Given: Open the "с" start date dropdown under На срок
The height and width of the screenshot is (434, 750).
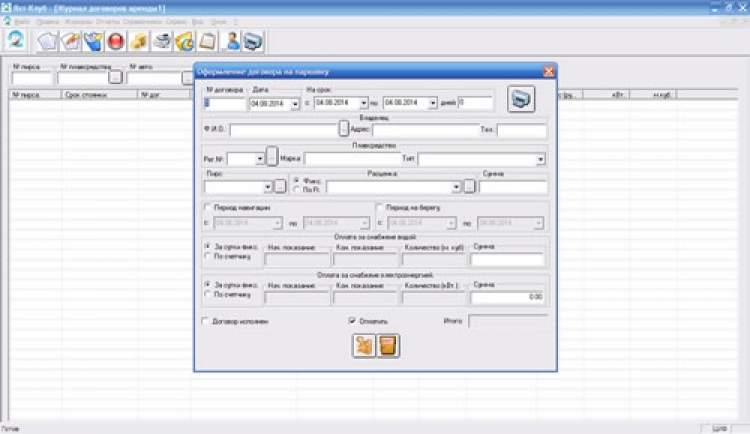Looking at the screenshot, I should coord(364,103).
